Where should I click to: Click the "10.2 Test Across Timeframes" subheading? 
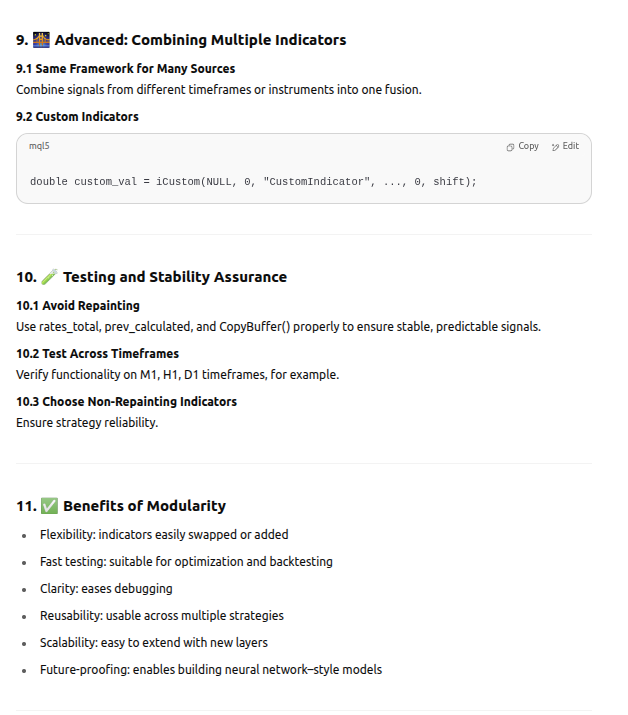(98, 354)
